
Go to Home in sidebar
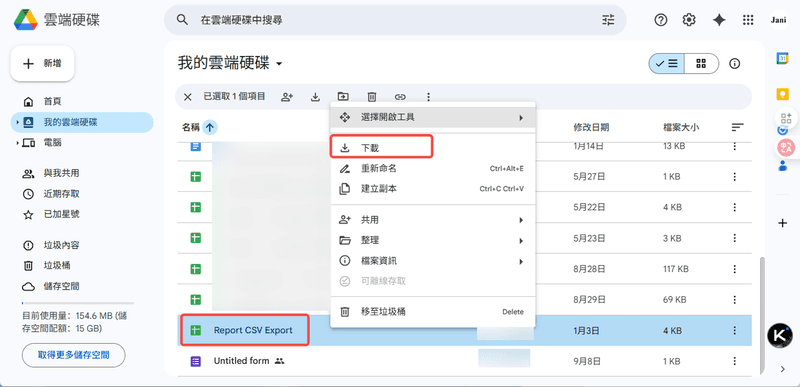click(82, 101)
